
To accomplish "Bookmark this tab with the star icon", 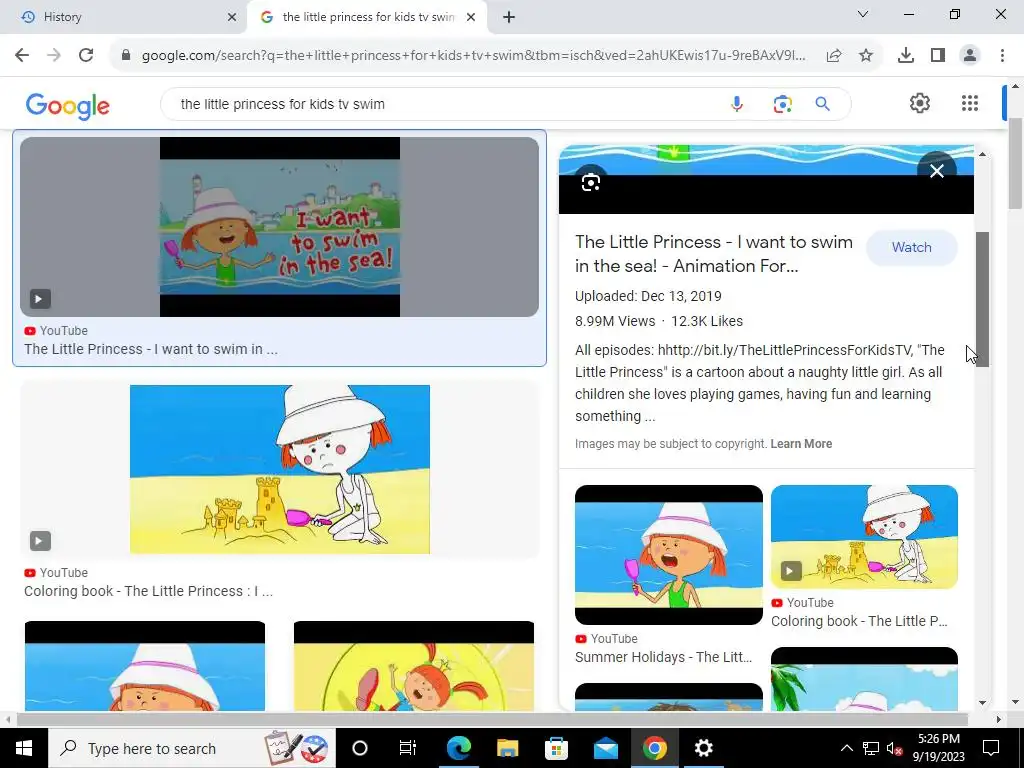I will [865, 56].
